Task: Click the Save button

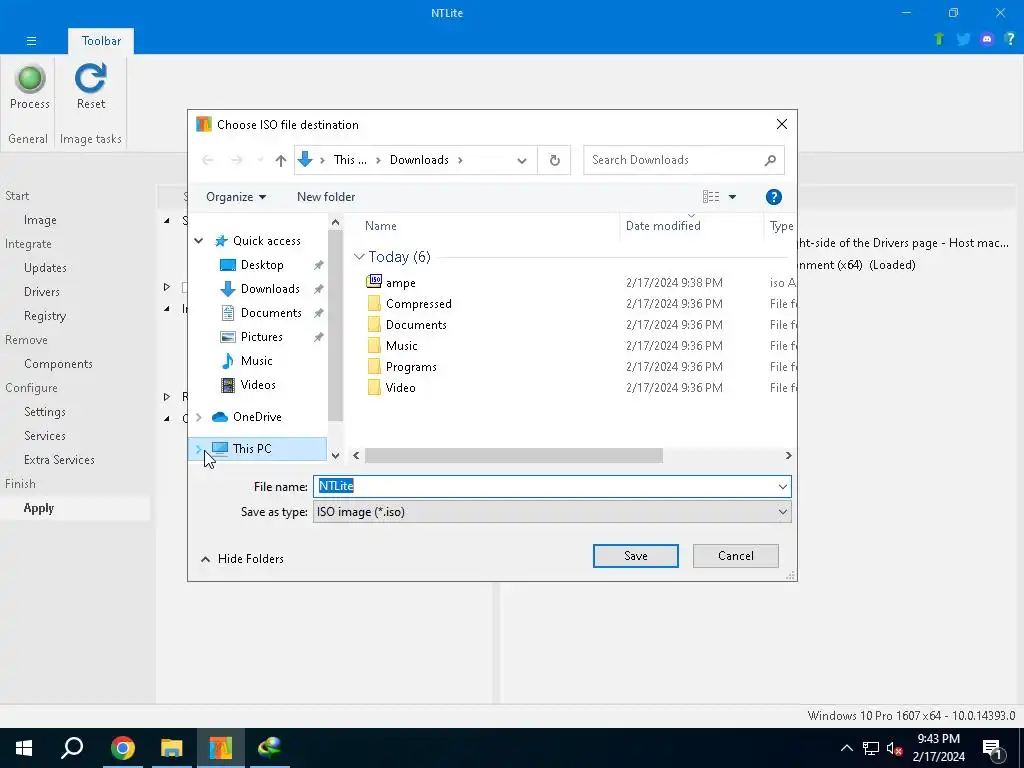Action: [x=635, y=556]
